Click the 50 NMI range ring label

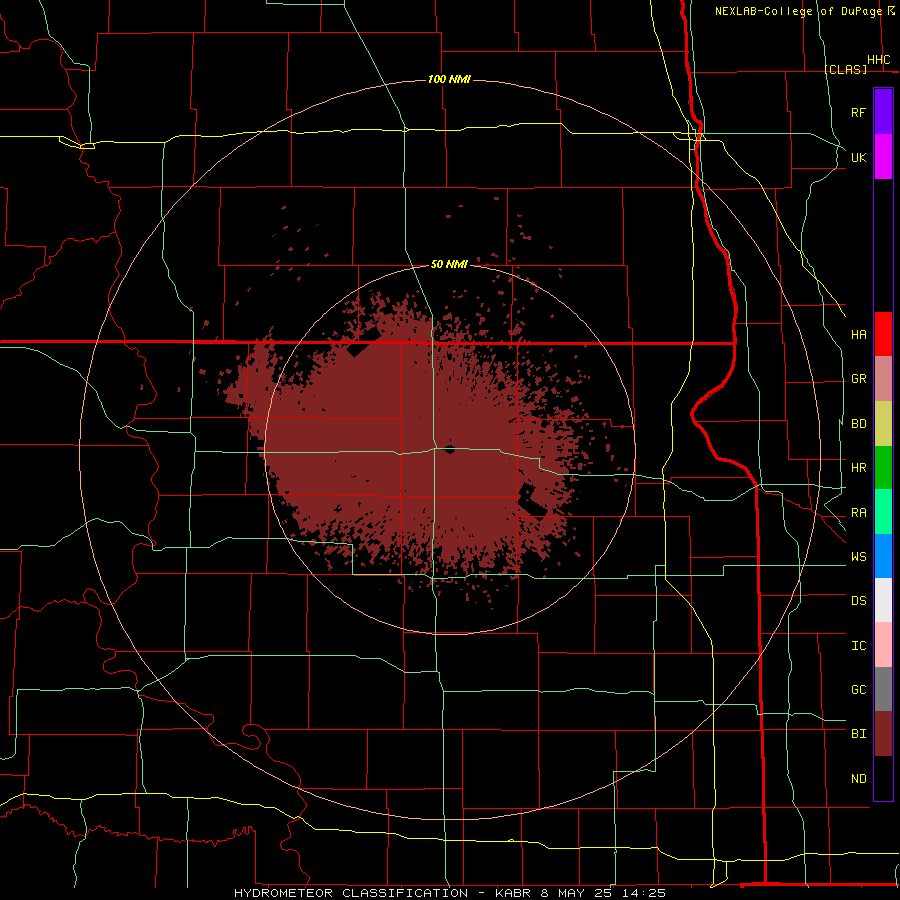click(449, 265)
